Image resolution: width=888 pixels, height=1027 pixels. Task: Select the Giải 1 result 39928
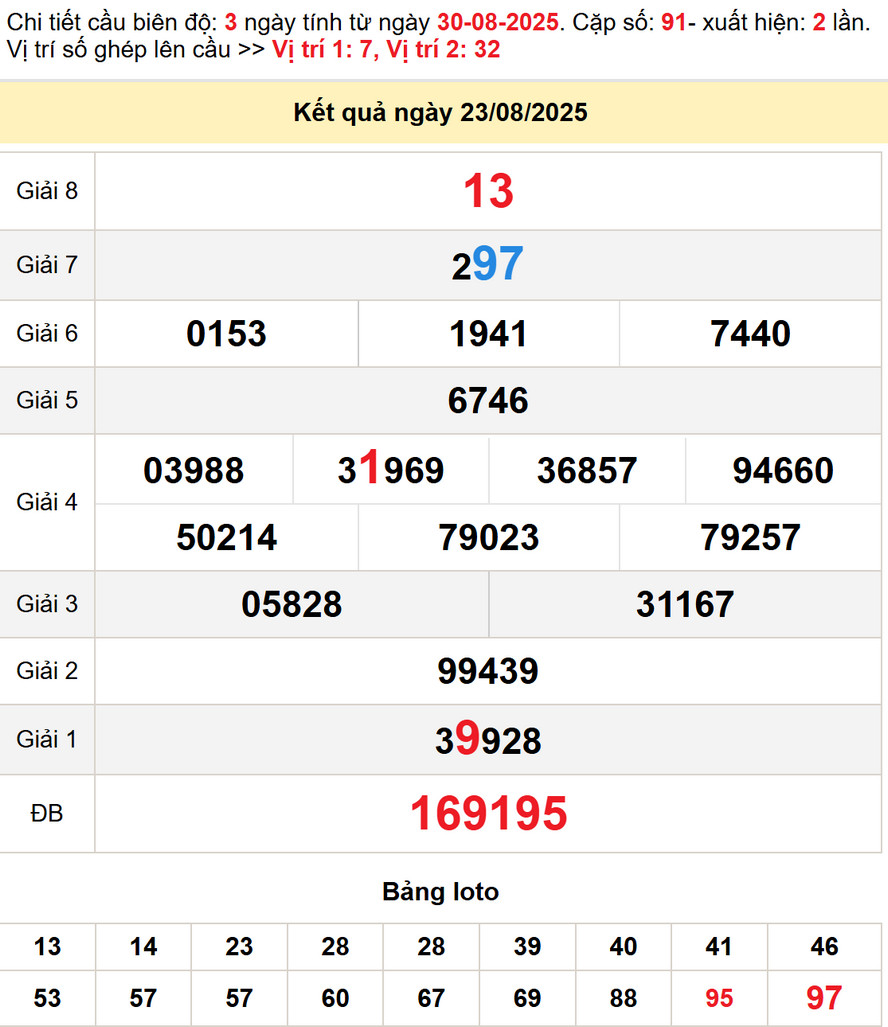[488, 740]
